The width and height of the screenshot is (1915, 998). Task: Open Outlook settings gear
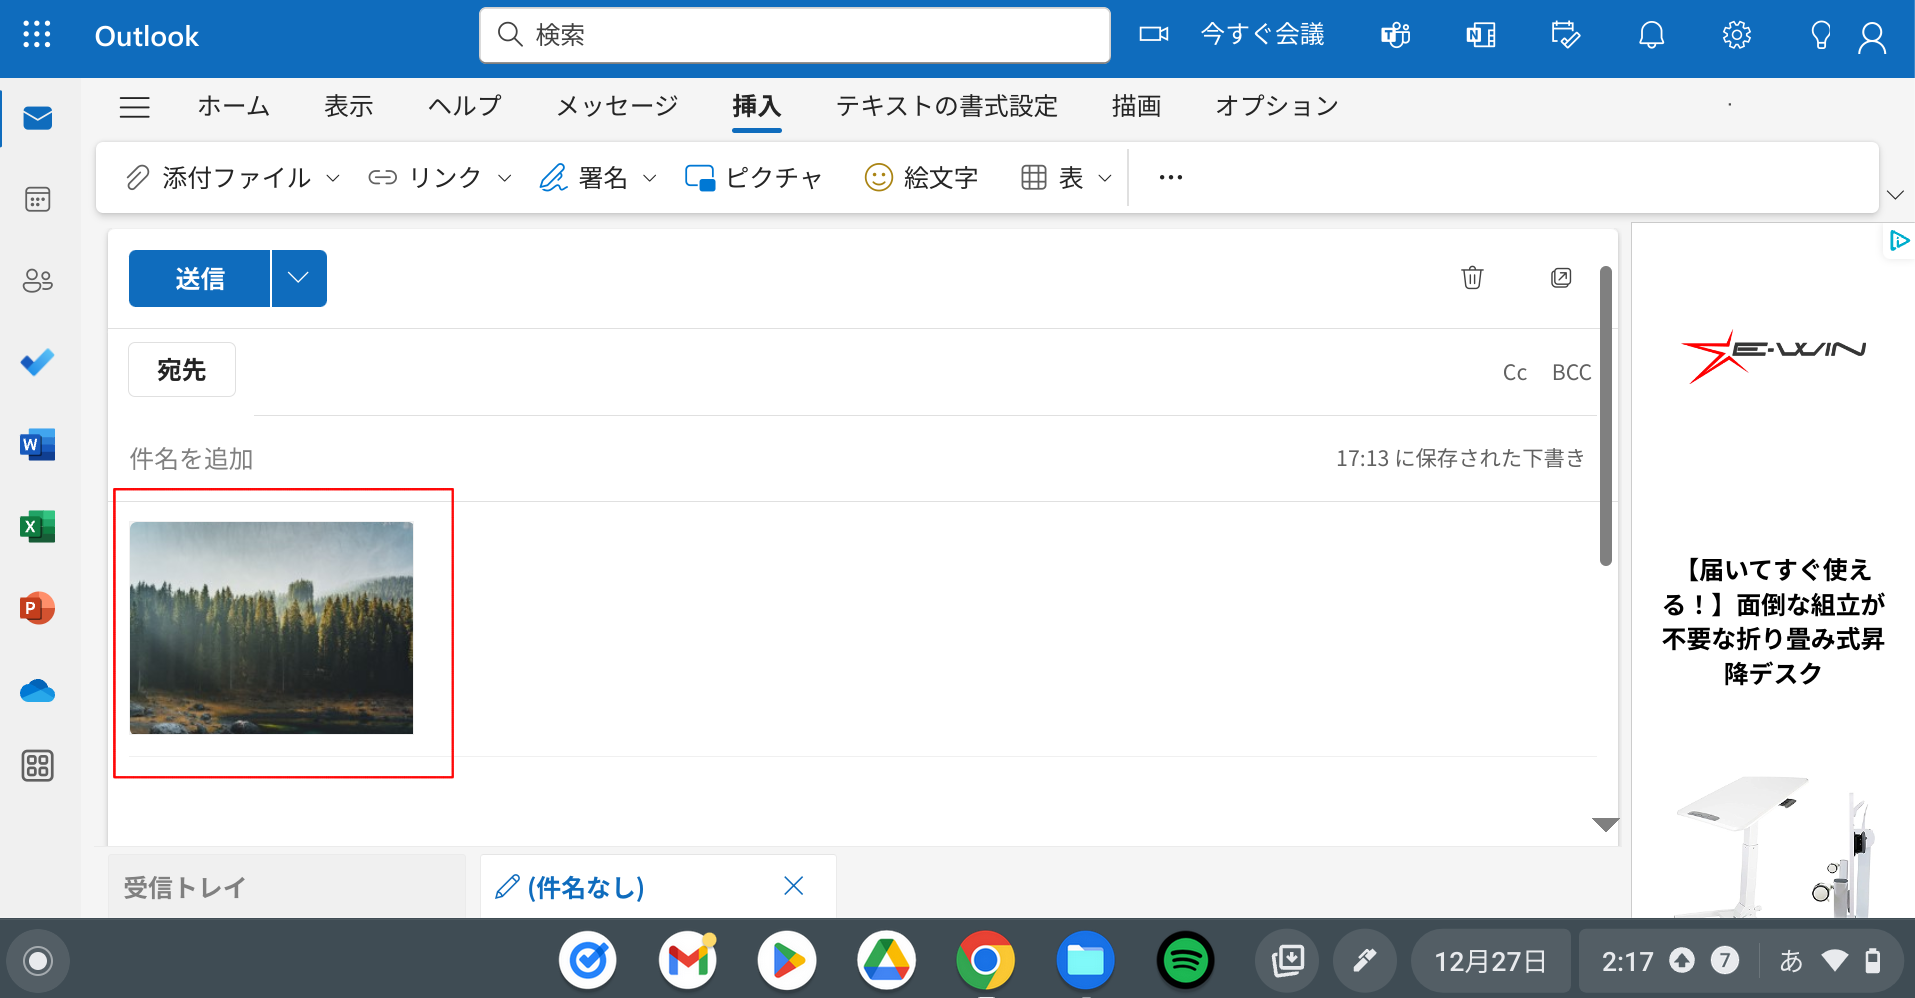point(1737,35)
